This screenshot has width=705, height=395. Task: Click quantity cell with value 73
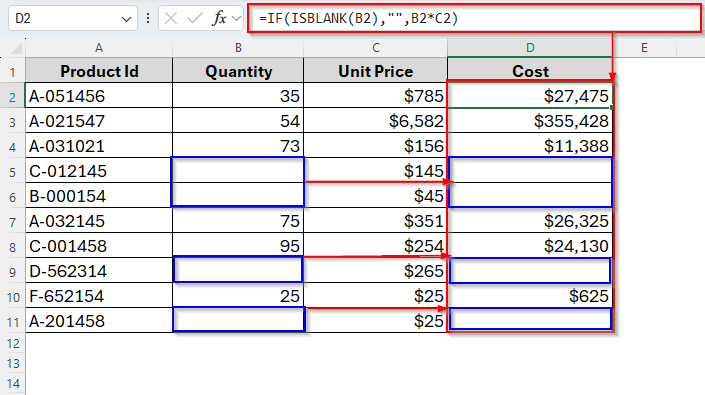point(238,146)
